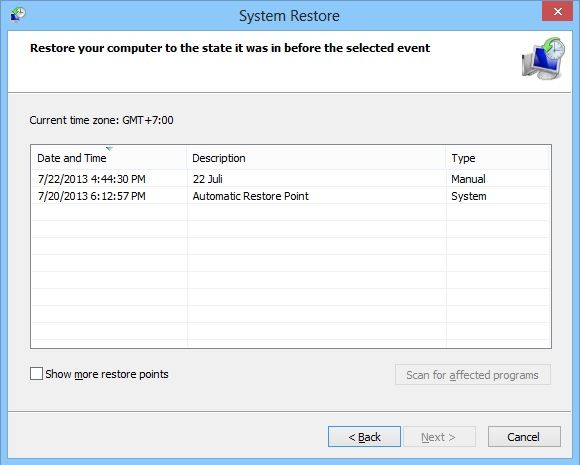Cancel the System Restore wizard

click(x=524, y=437)
